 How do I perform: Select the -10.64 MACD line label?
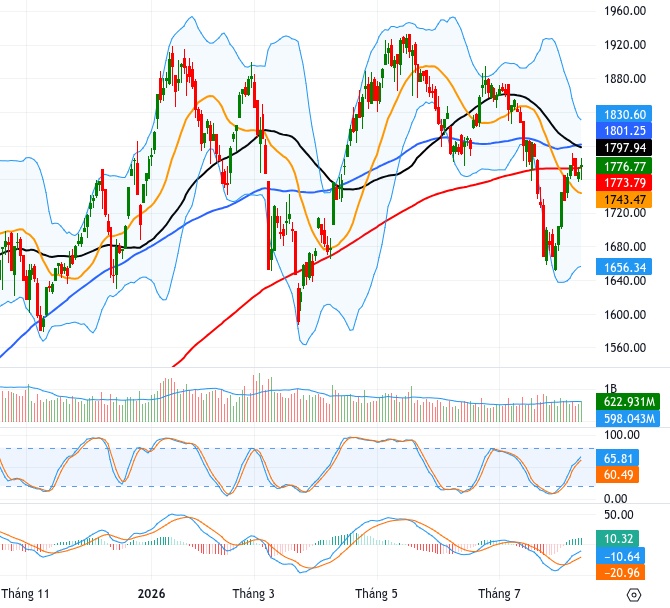pos(620,556)
